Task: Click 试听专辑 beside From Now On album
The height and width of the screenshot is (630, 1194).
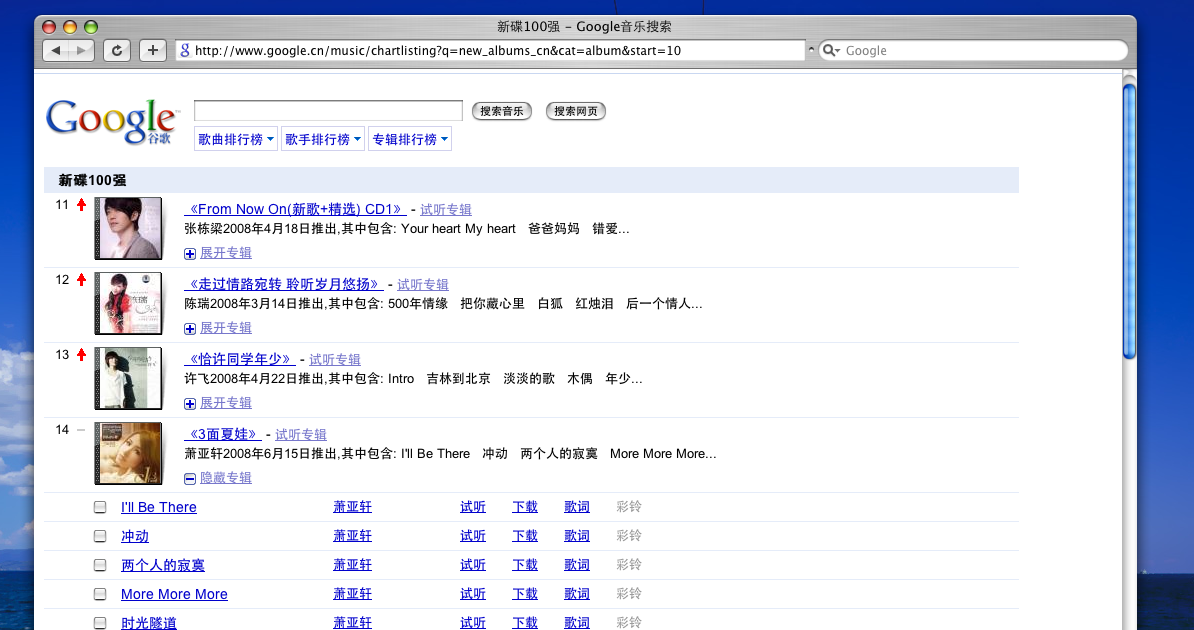Action: [x=446, y=209]
